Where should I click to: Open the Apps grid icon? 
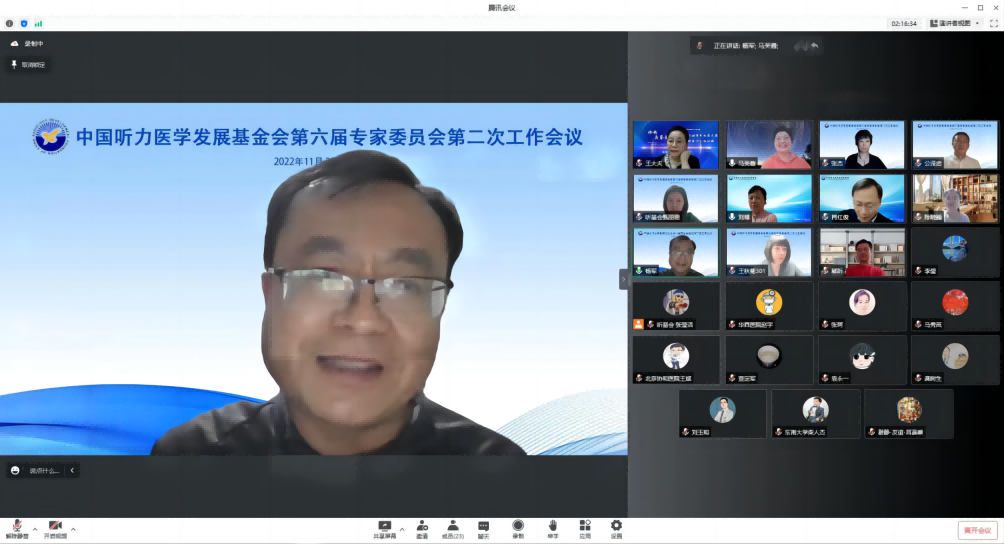point(584,526)
